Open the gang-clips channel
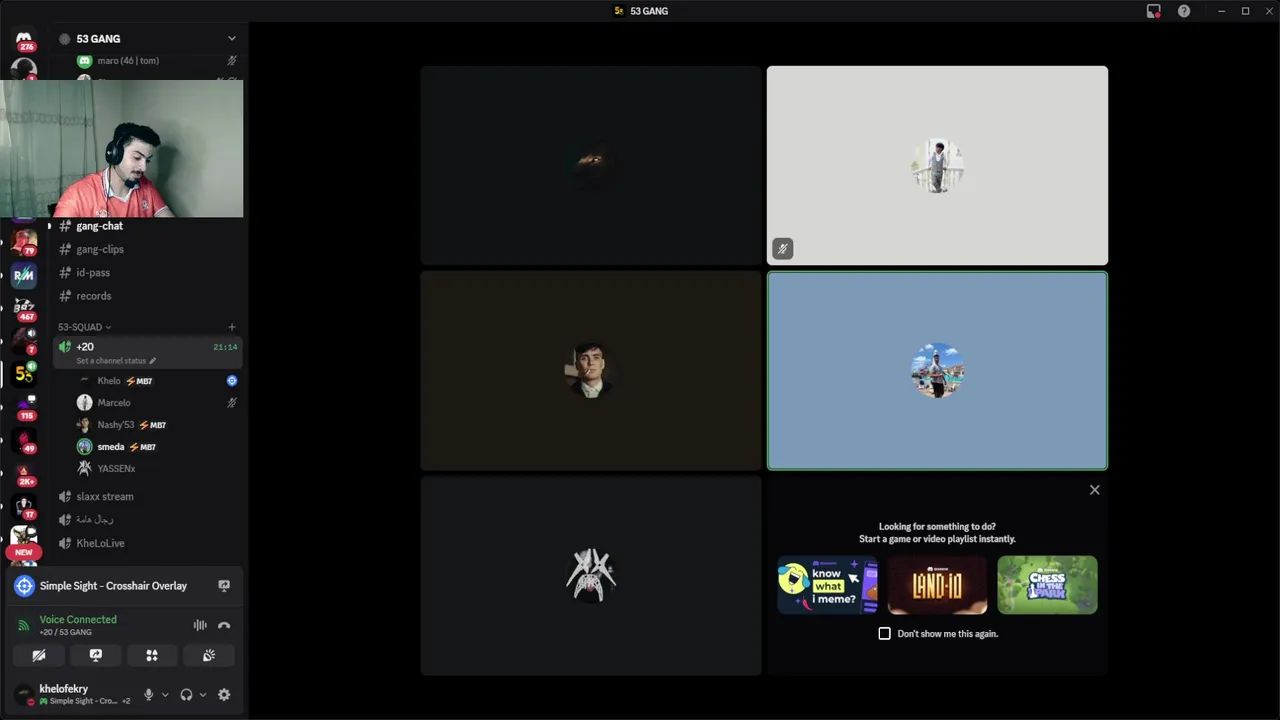The height and width of the screenshot is (720, 1280). (x=147, y=249)
